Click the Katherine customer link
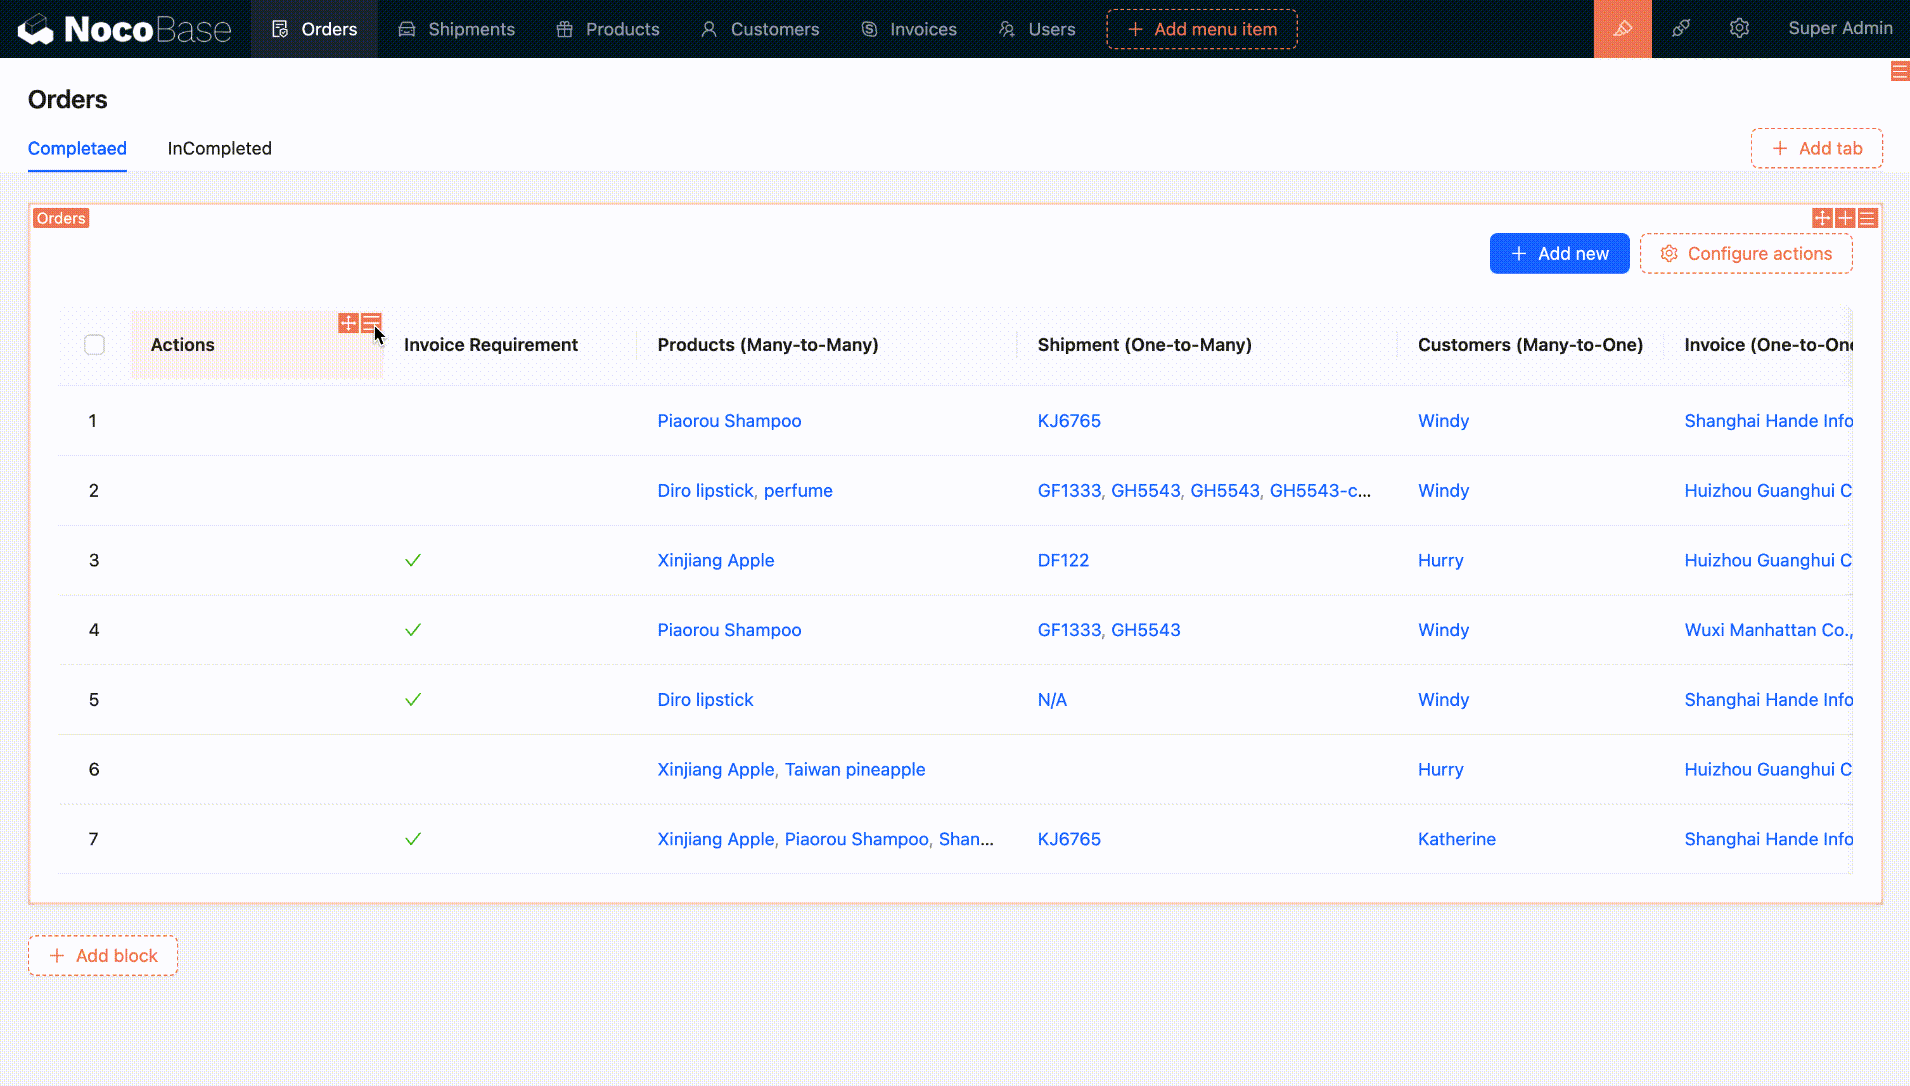 [1456, 840]
